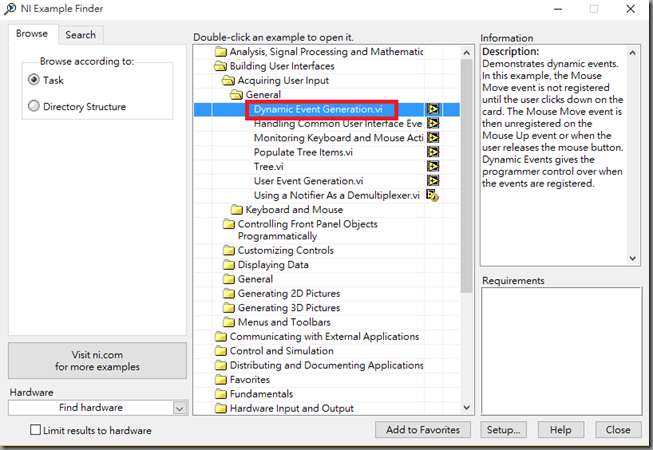653x450 pixels.
Task: Click the VI icon beside Handling Common User Interface Events
Action: [433, 123]
